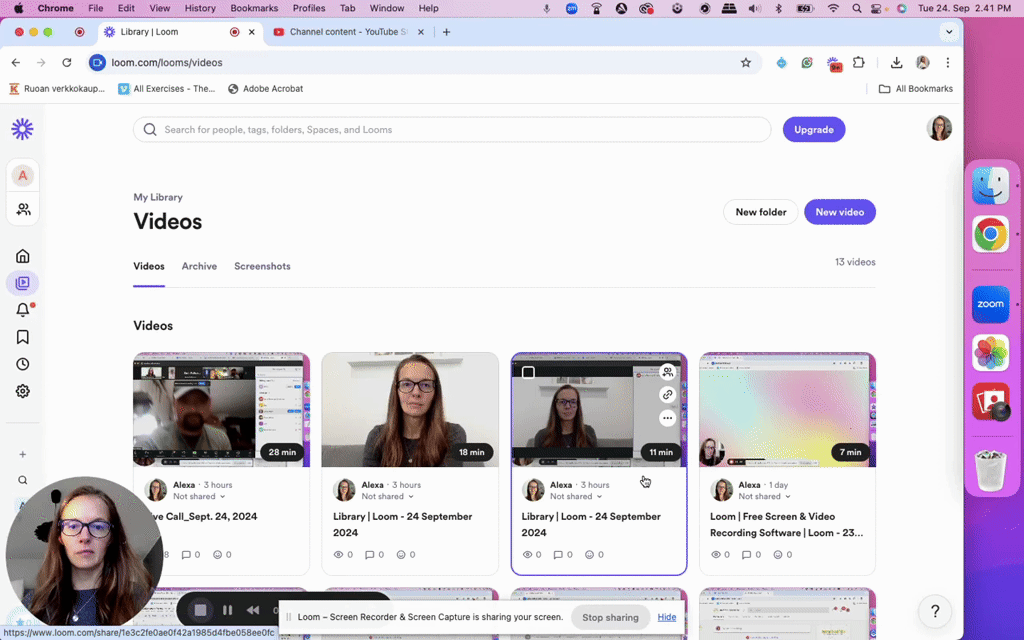Open the All Bookmarks folder

(x=916, y=89)
